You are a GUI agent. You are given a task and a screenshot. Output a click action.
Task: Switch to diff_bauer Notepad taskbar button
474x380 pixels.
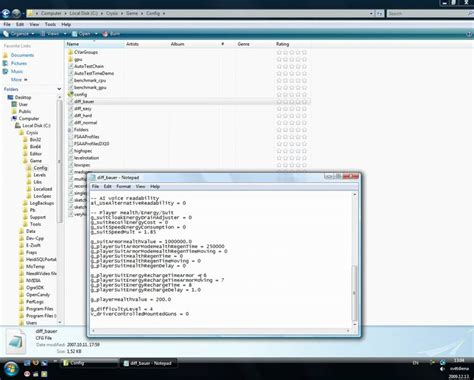[x=148, y=363]
